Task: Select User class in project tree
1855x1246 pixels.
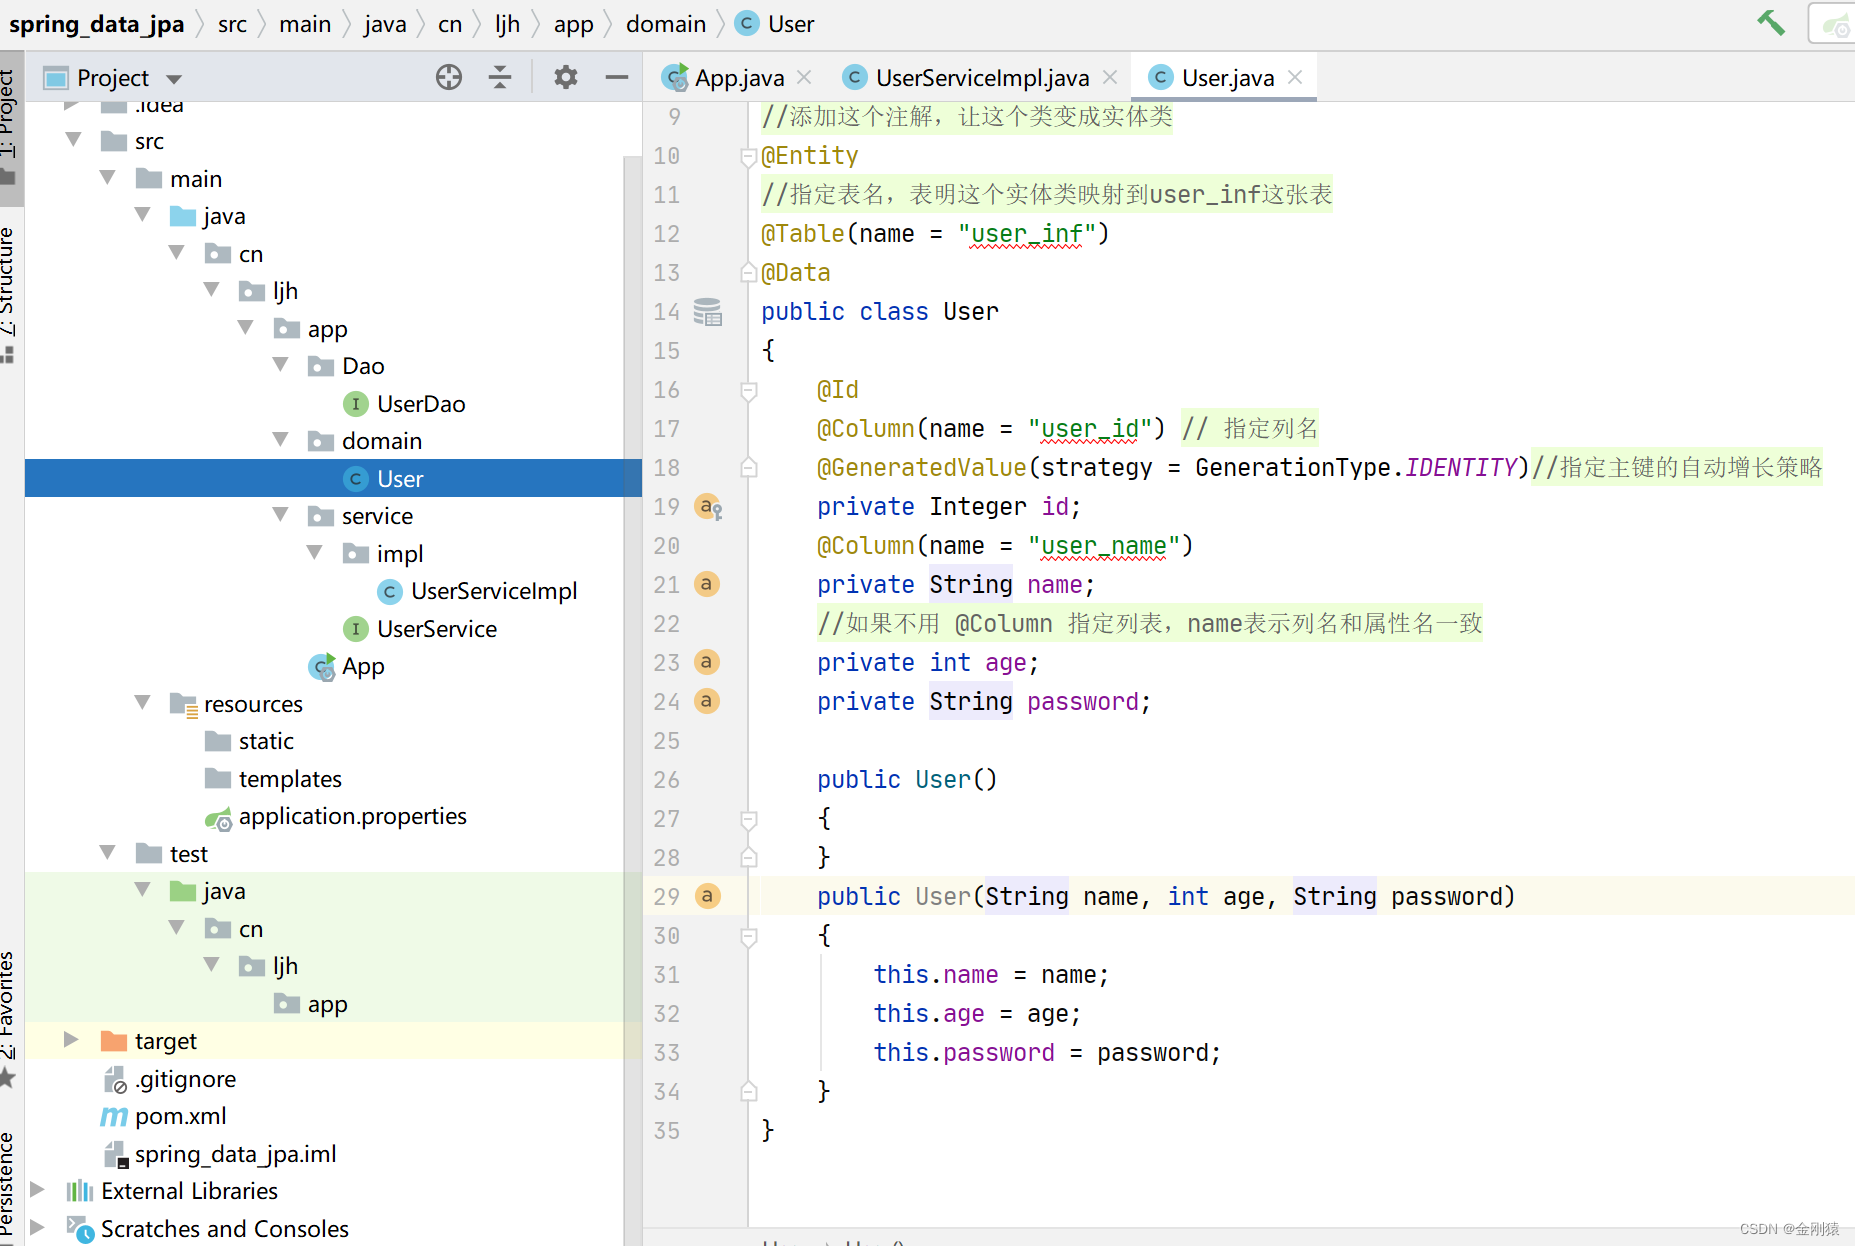Action: [333, 478]
